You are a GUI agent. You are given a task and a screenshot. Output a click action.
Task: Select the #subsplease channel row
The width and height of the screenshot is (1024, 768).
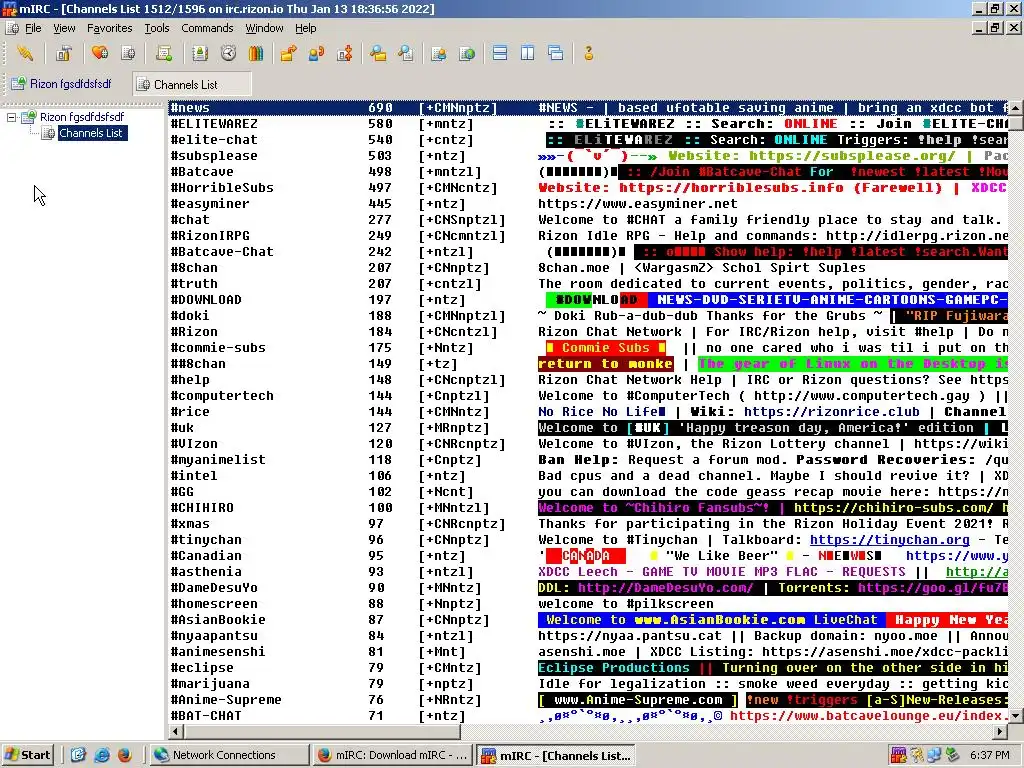588,155
